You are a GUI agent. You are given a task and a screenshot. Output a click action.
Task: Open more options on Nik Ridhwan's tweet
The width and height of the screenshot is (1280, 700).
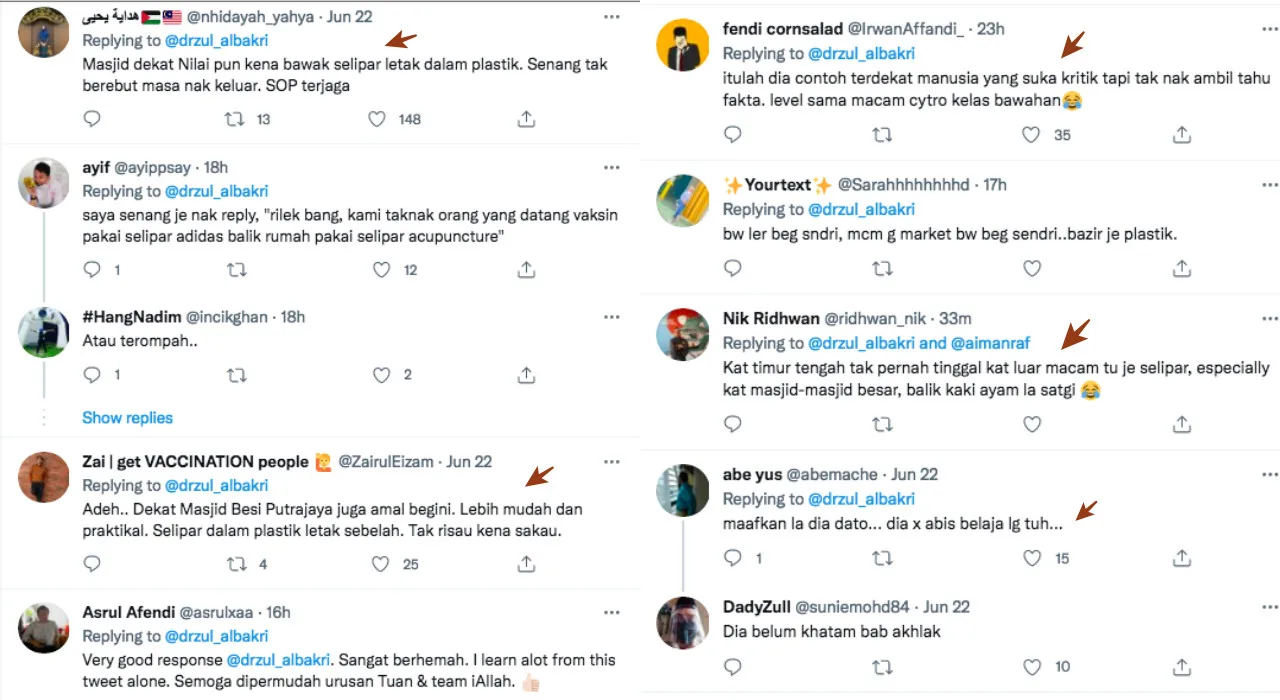(x=1270, y=319)
